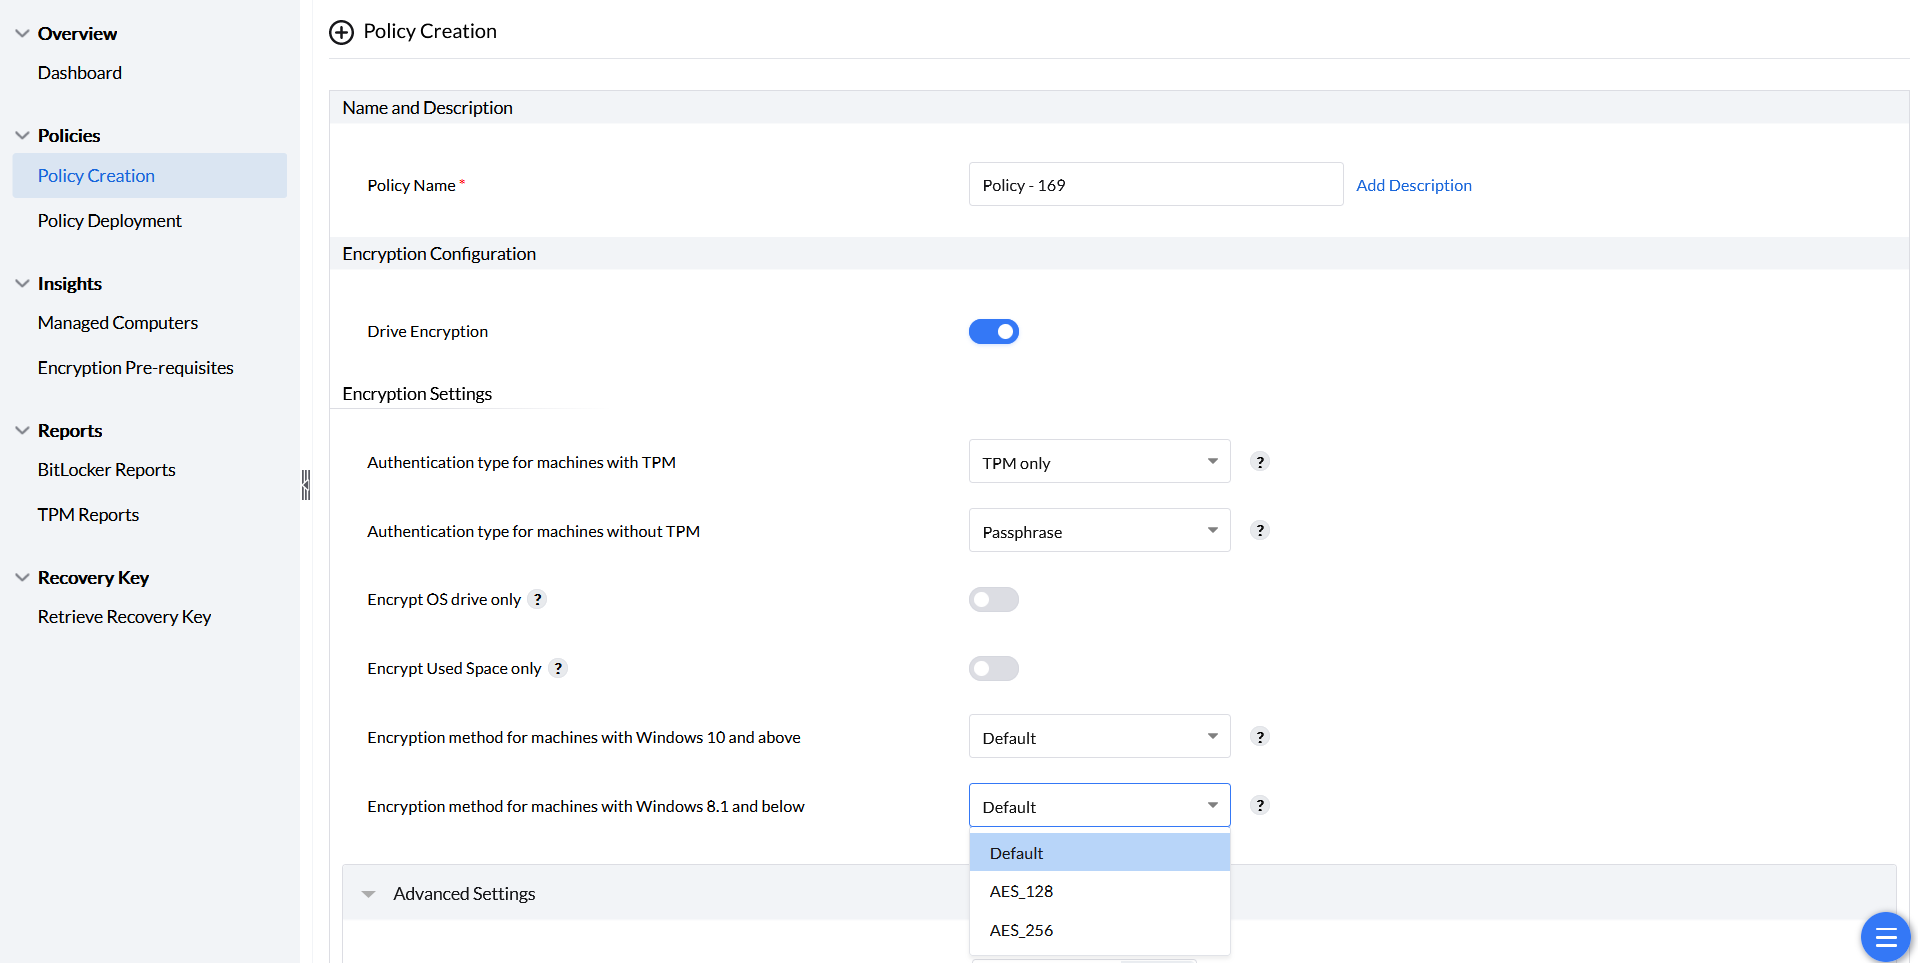1918x963 pixels.
Task: Open Policy Deployment in the sidebar
Action: tap(110, 221)
